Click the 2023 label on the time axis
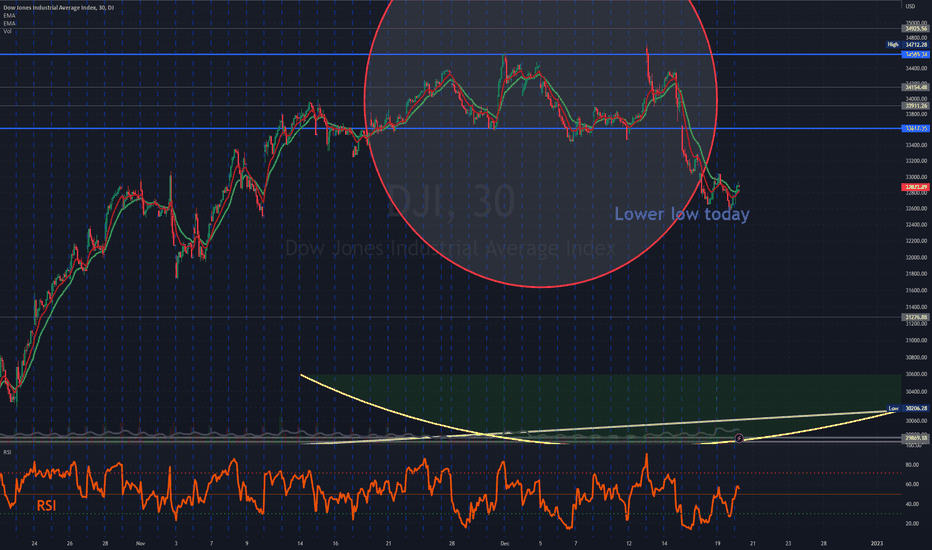 tap(877, 543)
